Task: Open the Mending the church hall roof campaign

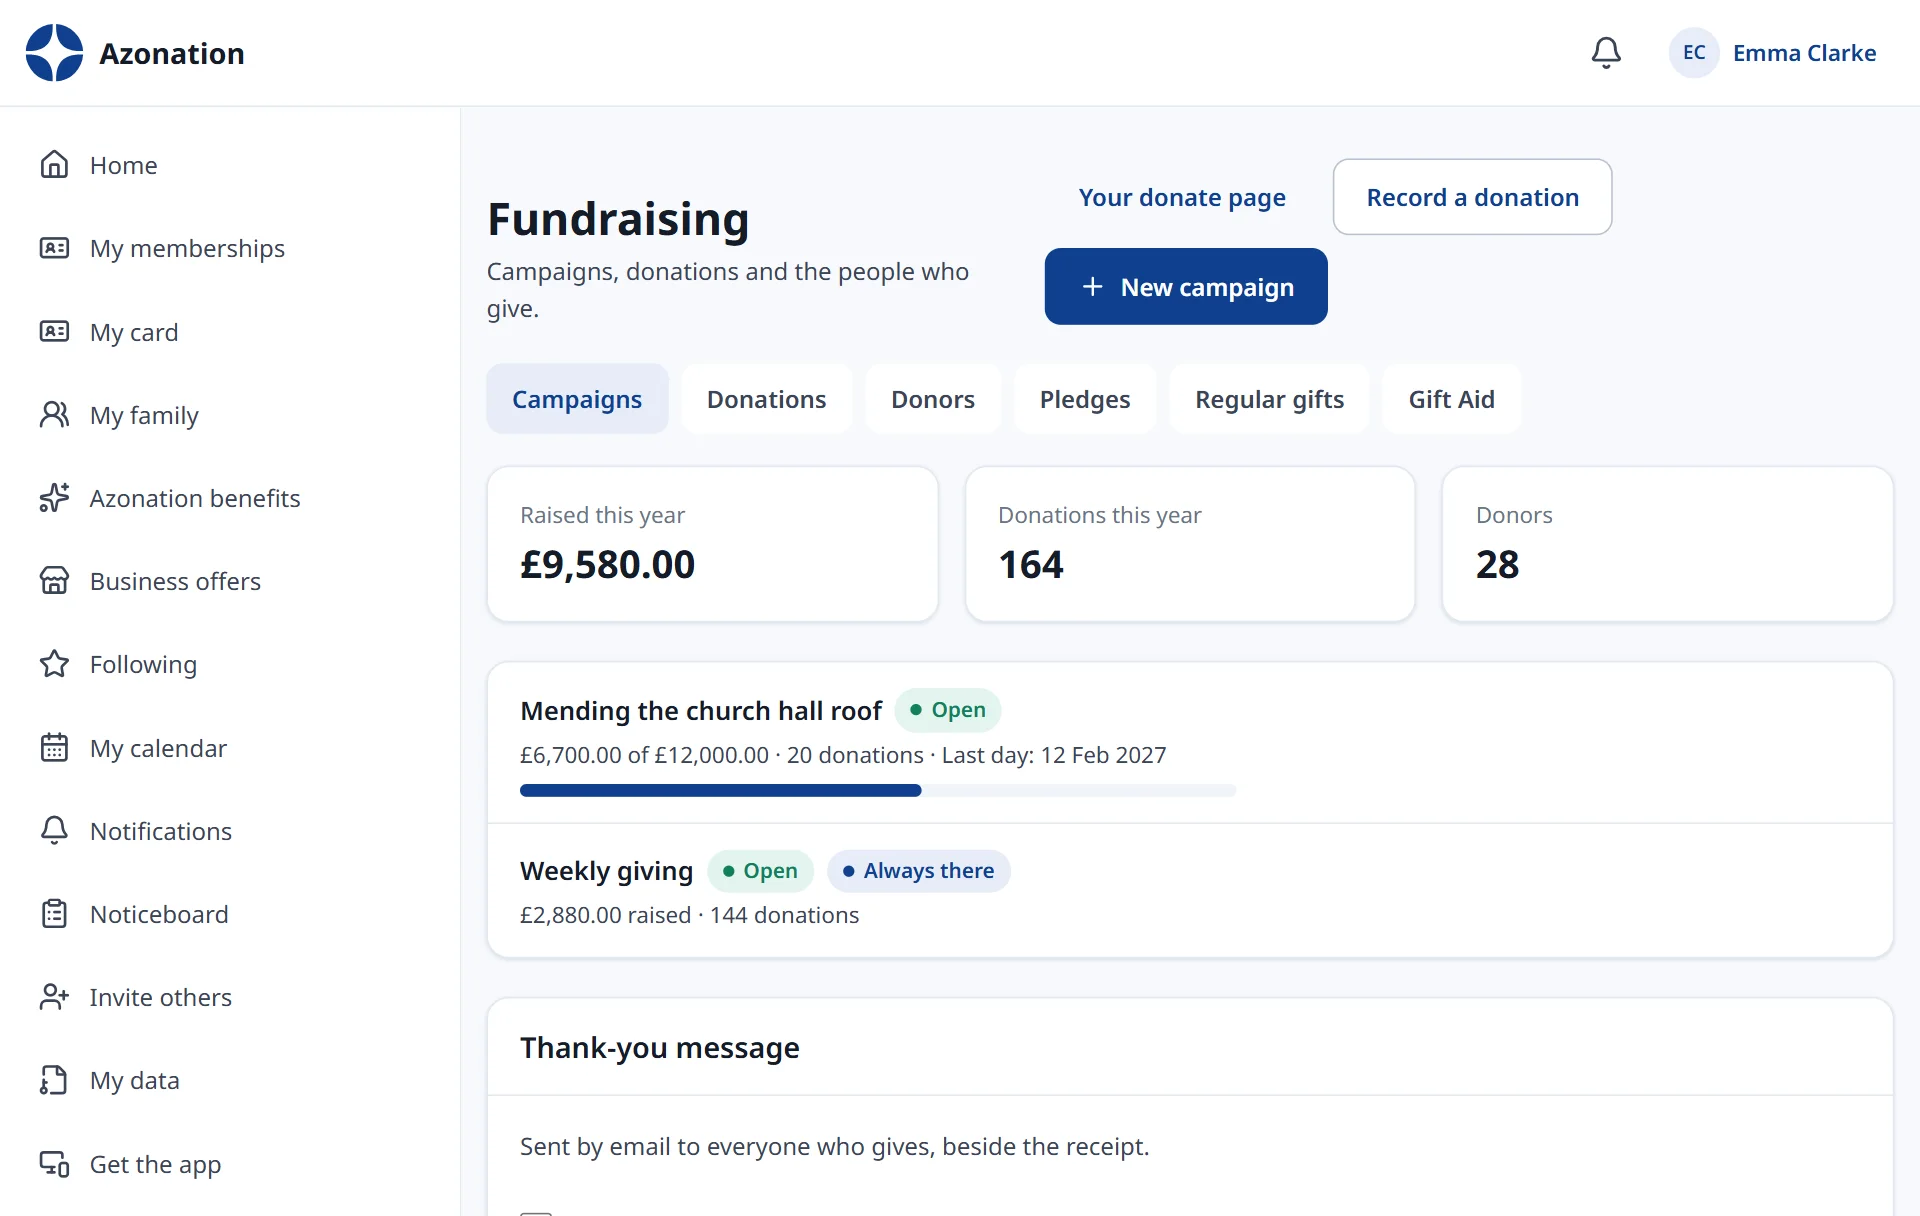Action: click(x=701, y=710)
